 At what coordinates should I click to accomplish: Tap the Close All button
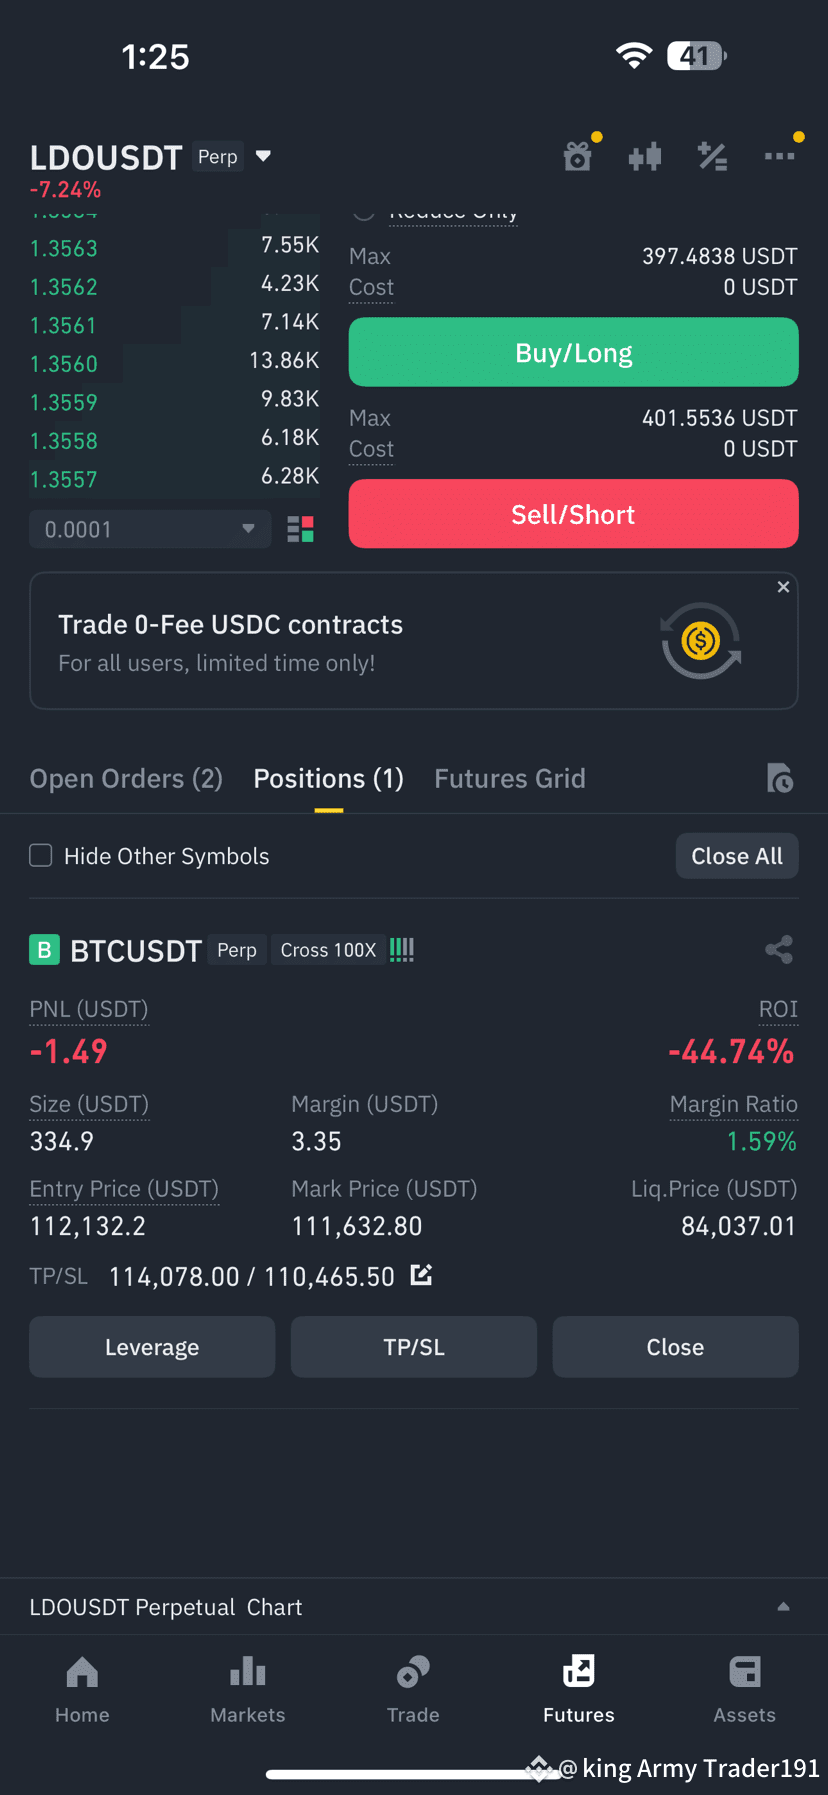point(737,856)
